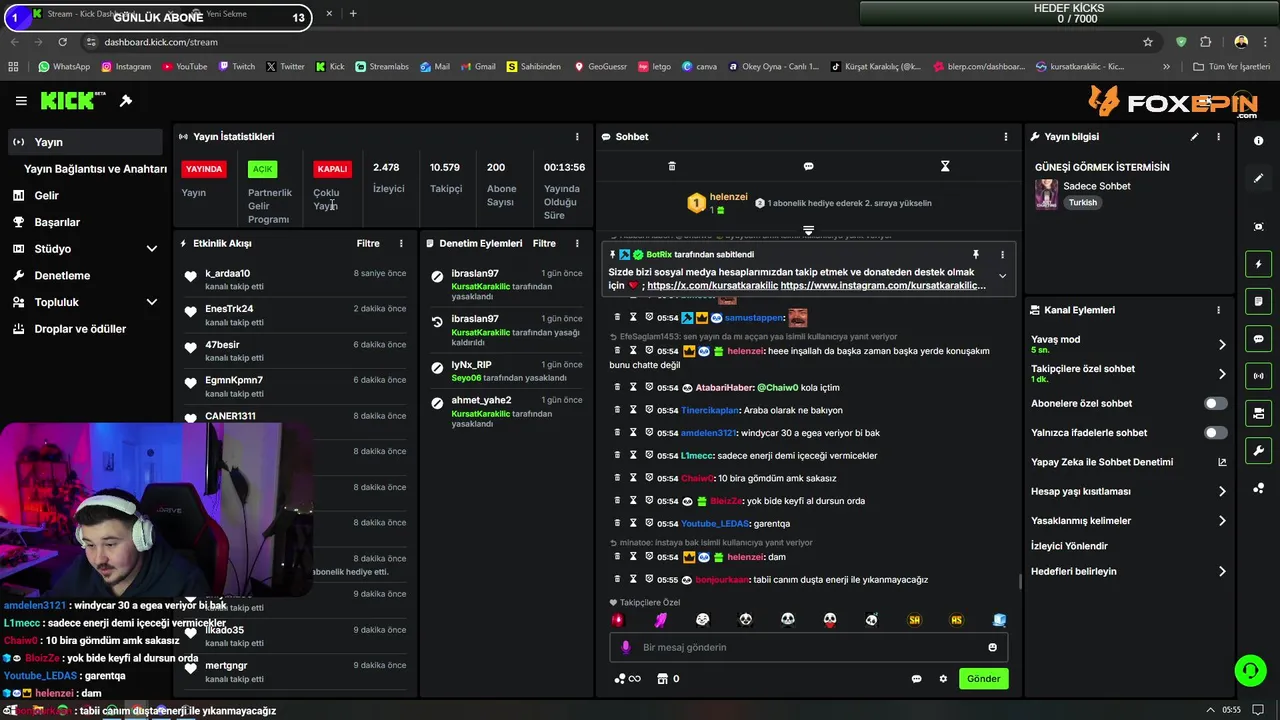Click the pin icon next to KICK logo
This screenshot has height=720, width=1280.
pos(126,101)
